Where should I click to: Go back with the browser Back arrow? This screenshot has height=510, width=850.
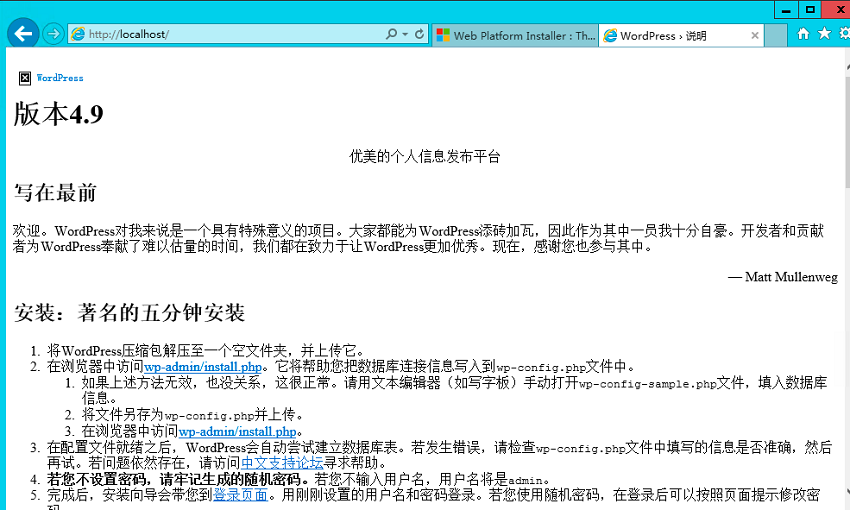[x=23, y=34]
